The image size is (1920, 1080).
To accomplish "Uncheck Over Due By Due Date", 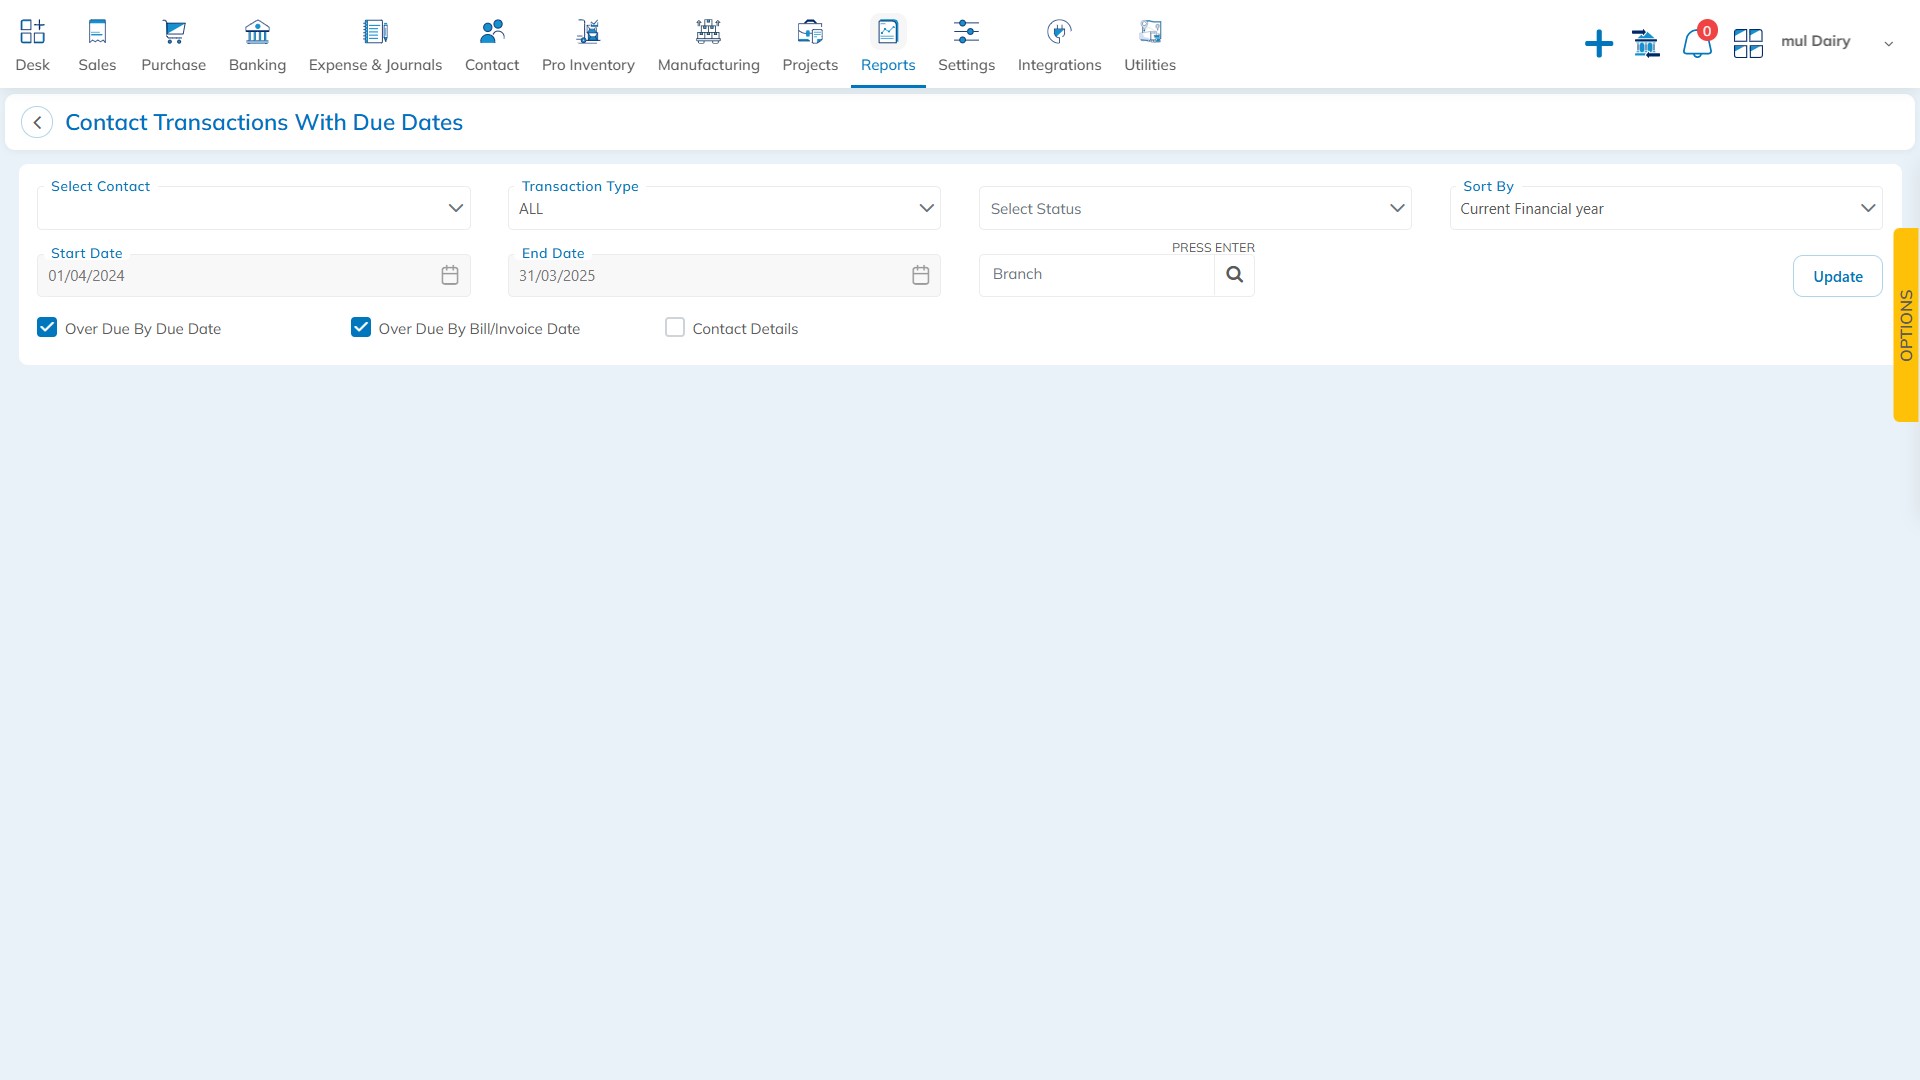I will tap(47, 328).
